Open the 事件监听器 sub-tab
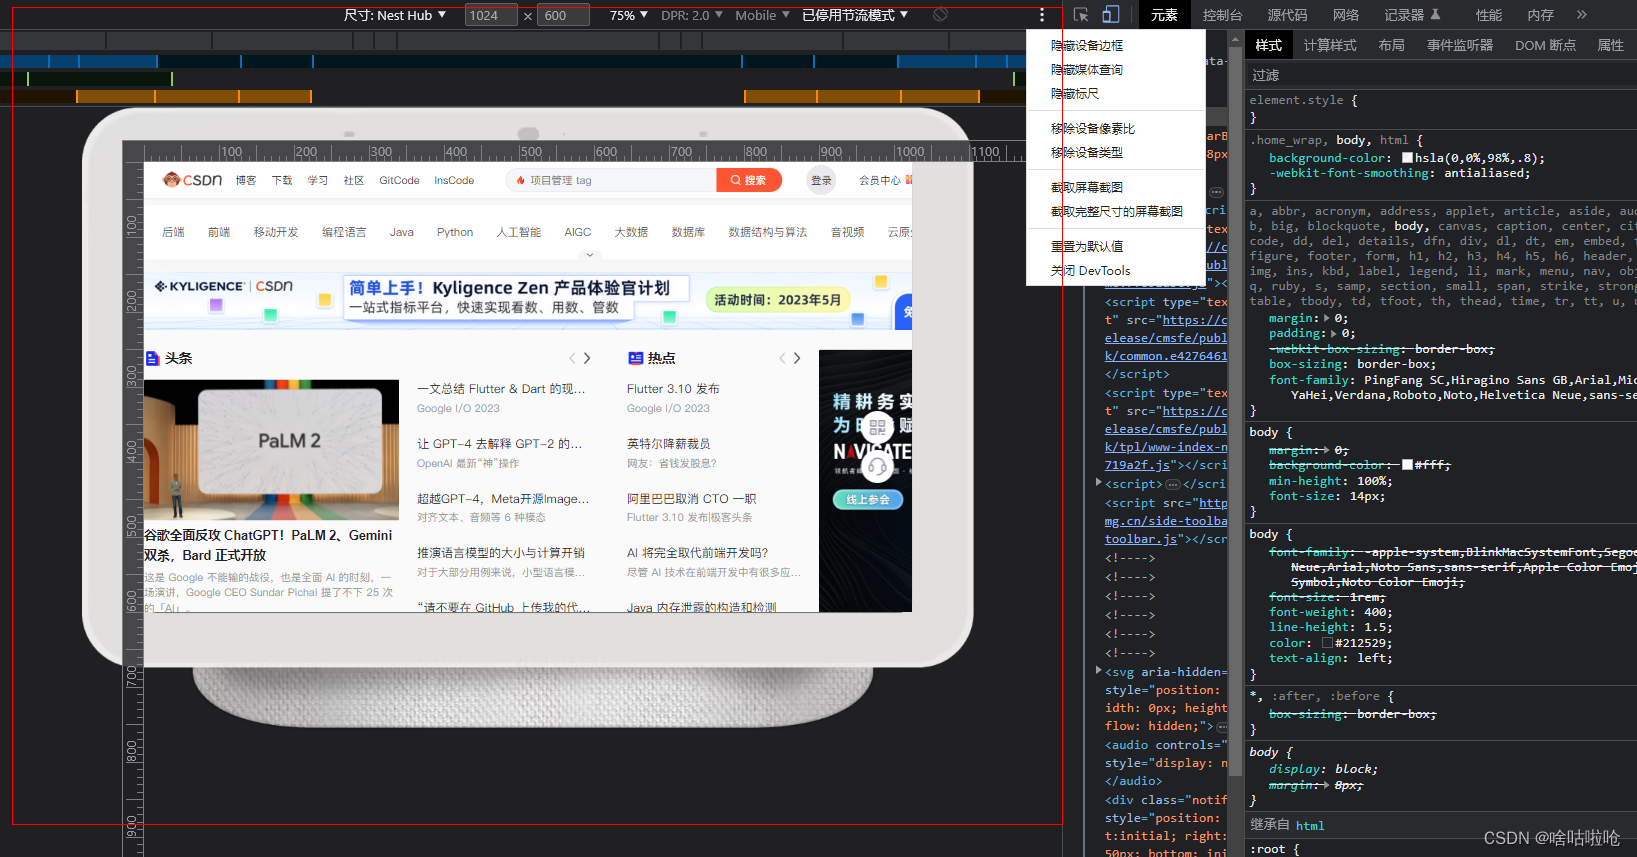 [1460, 45]
